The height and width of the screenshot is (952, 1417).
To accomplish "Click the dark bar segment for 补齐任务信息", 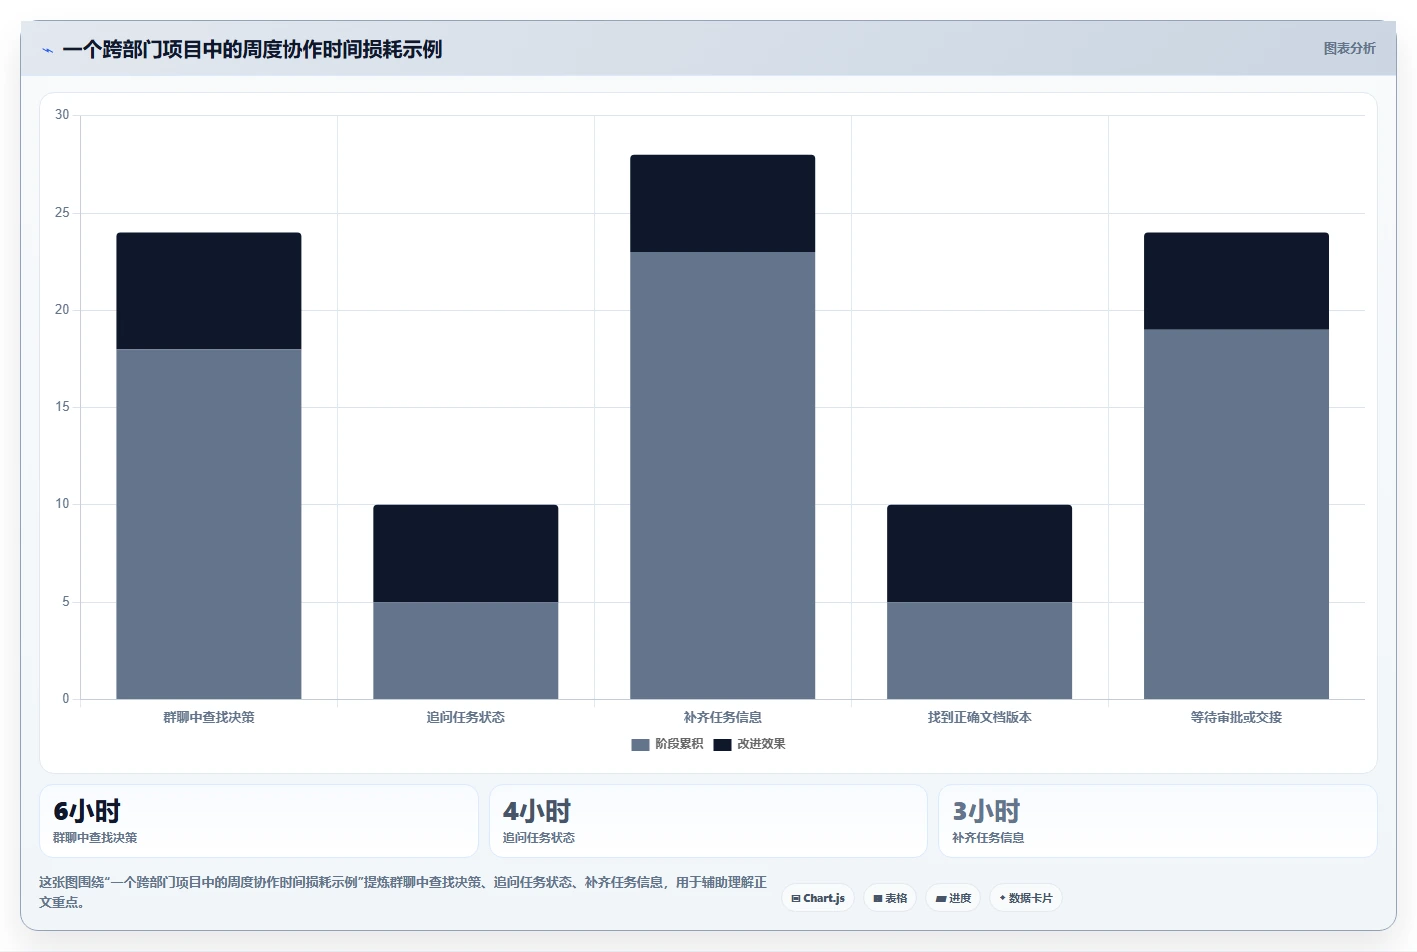I will (x=723, y=203).
